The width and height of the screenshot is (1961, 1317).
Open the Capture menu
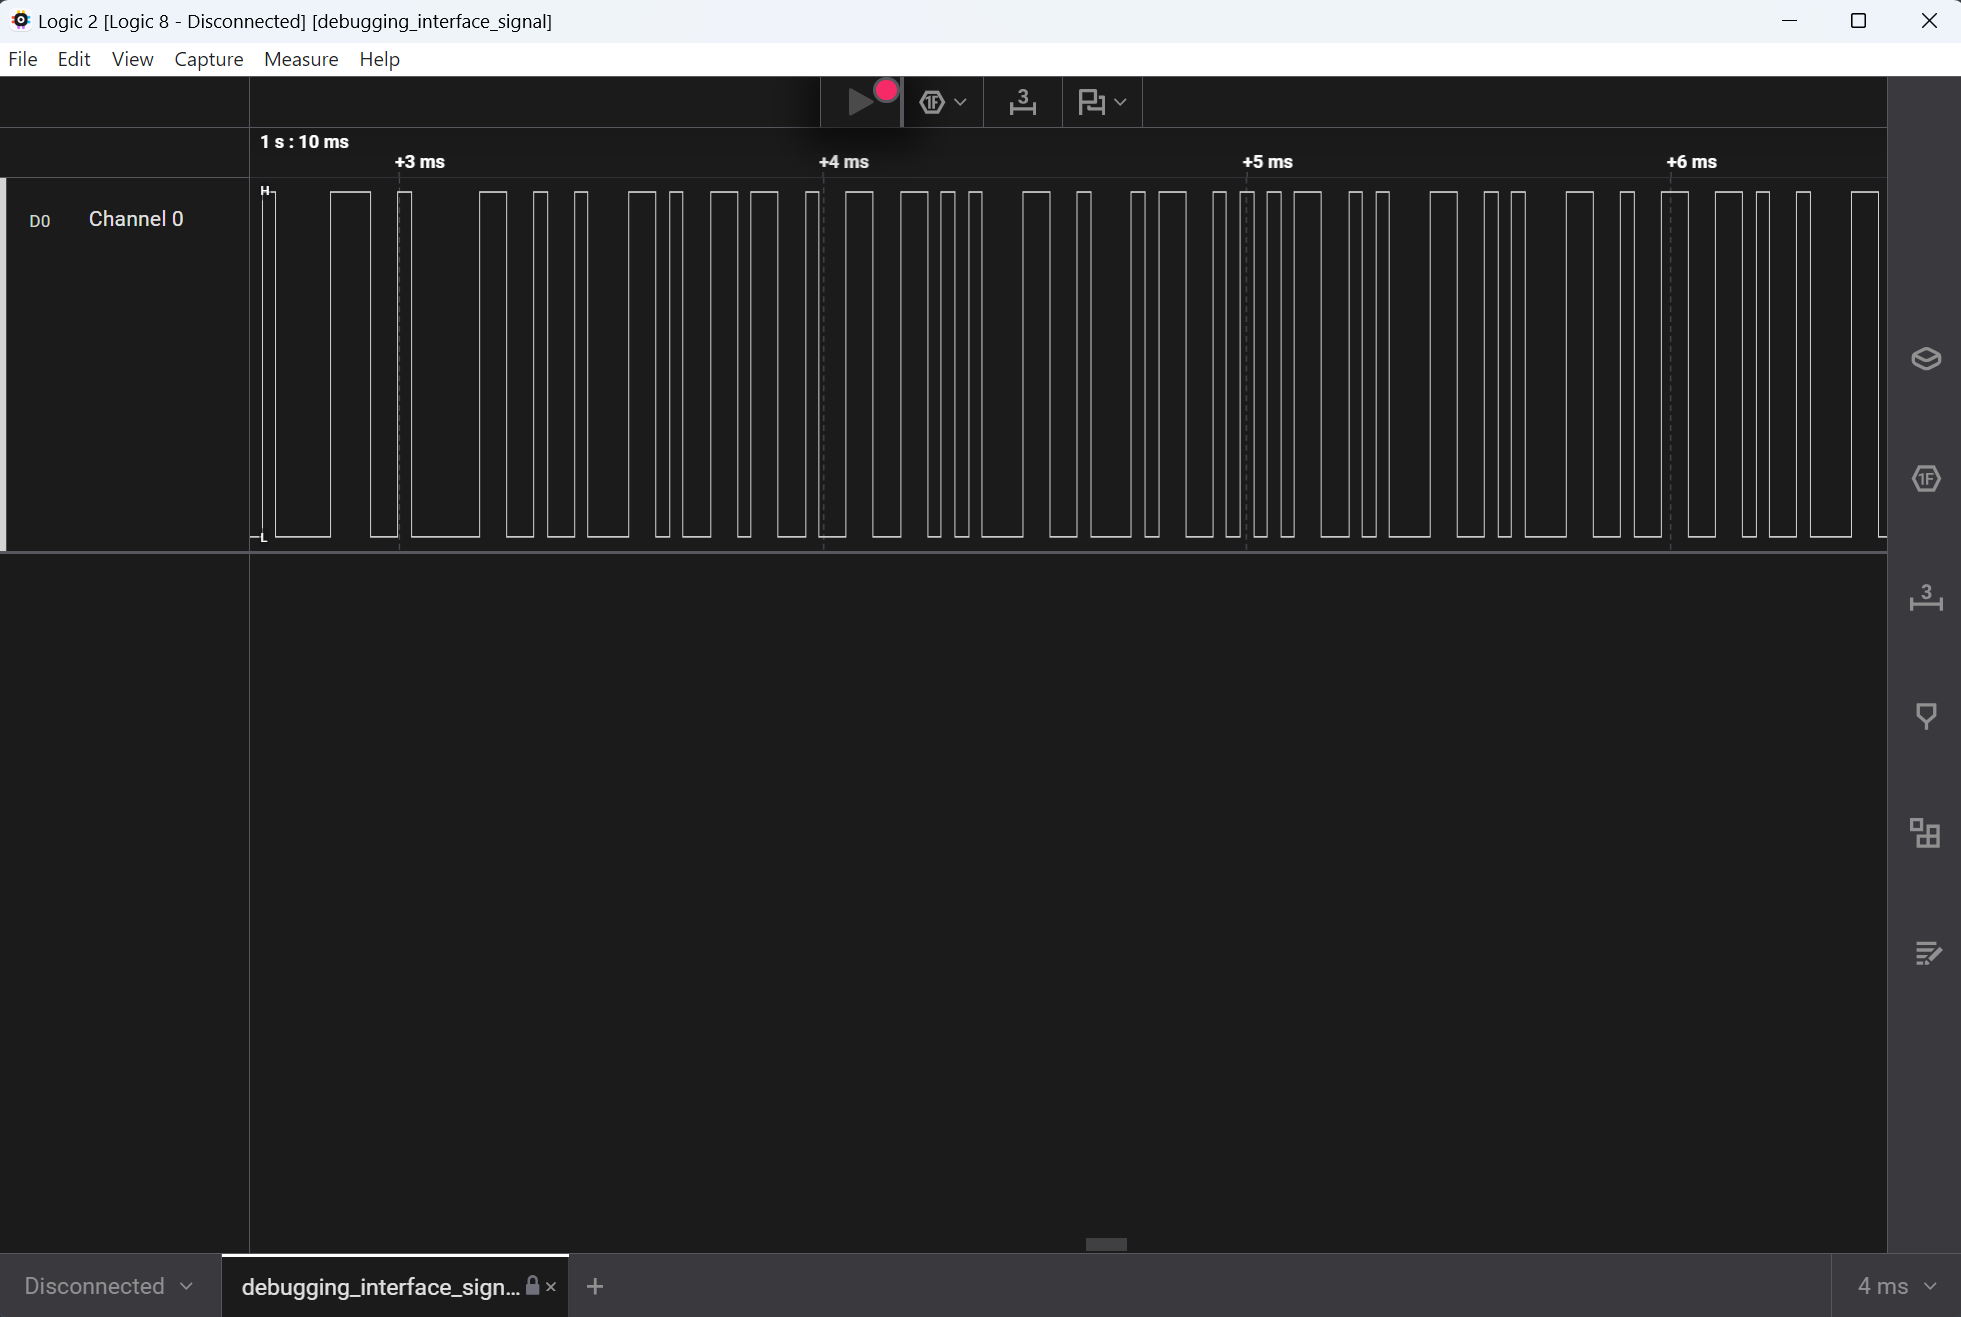coord(208,59)
